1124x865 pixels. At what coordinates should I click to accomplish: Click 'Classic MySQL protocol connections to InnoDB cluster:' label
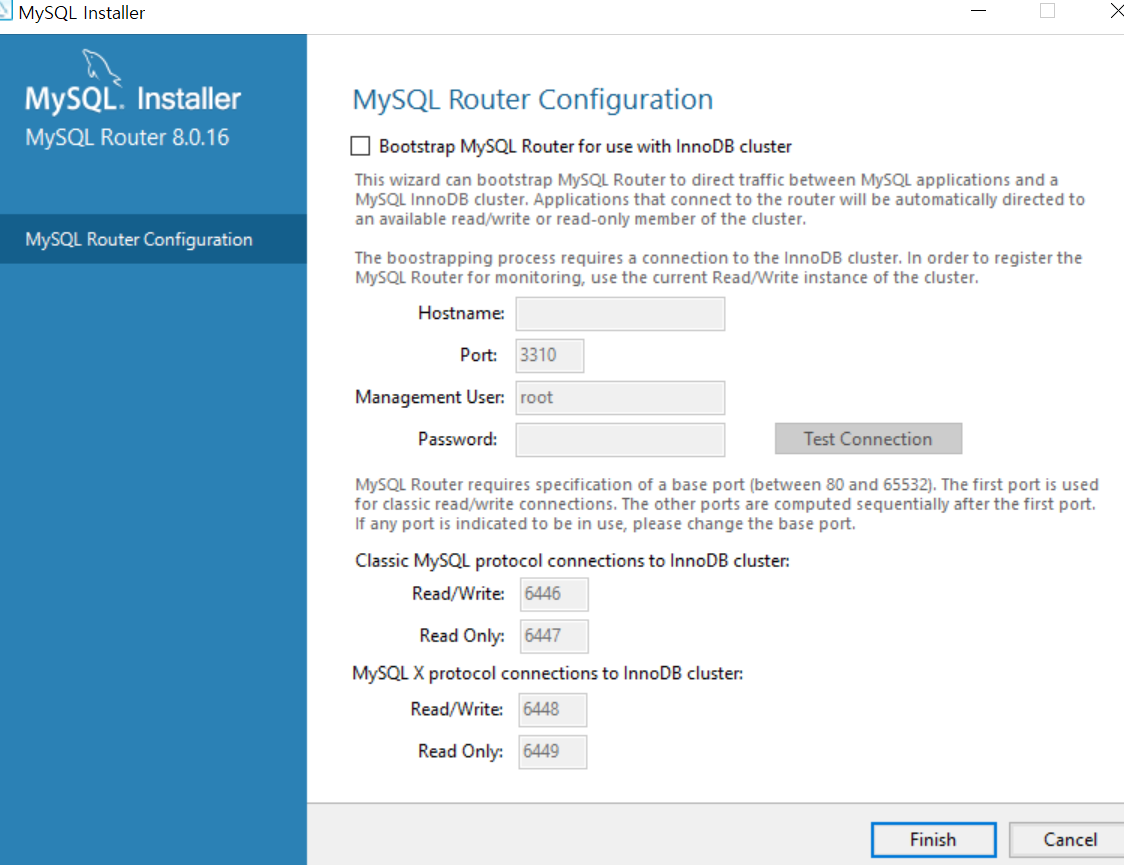click(572, 560)
